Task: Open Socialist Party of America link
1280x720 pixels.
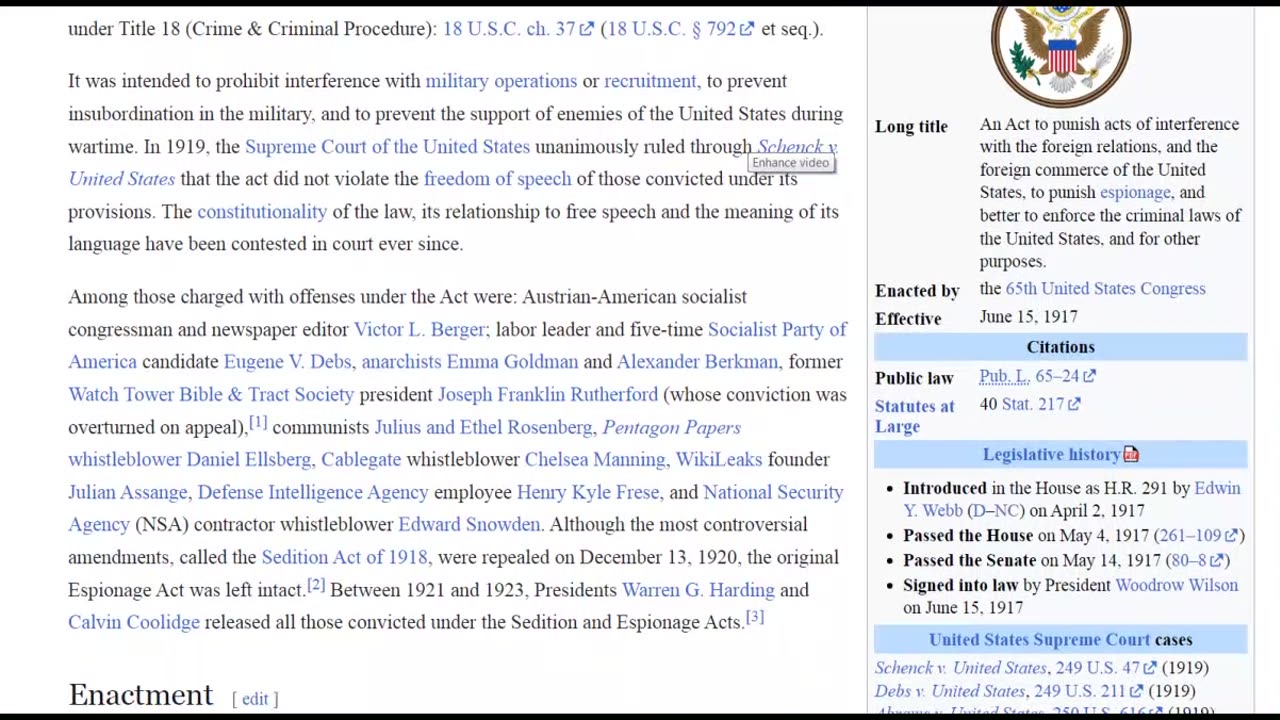Action: [777, 330]
